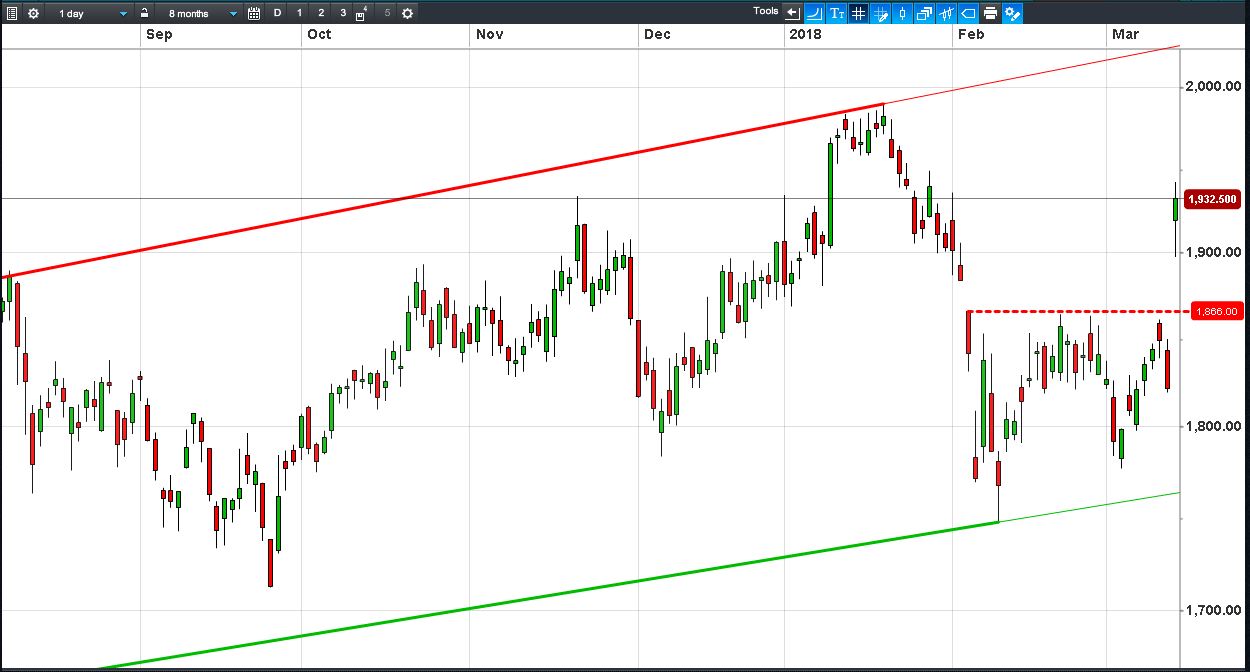1250x672 pixels.
Task: Open the technical indicators icon
Action: pyautogui.click(x=946, y=13)
